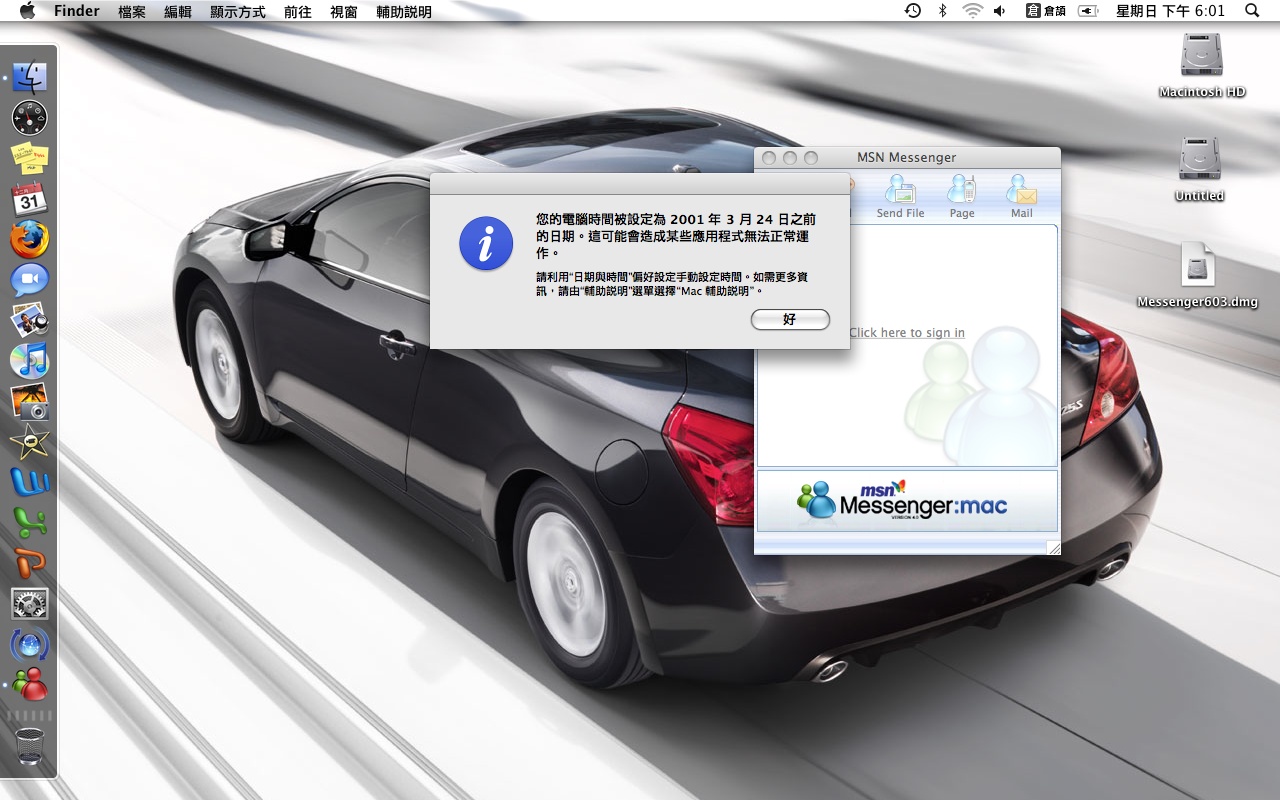Click the "Click here to sign in" link
The height and width of the screenshot is (800, 1280).
[907, 333]
